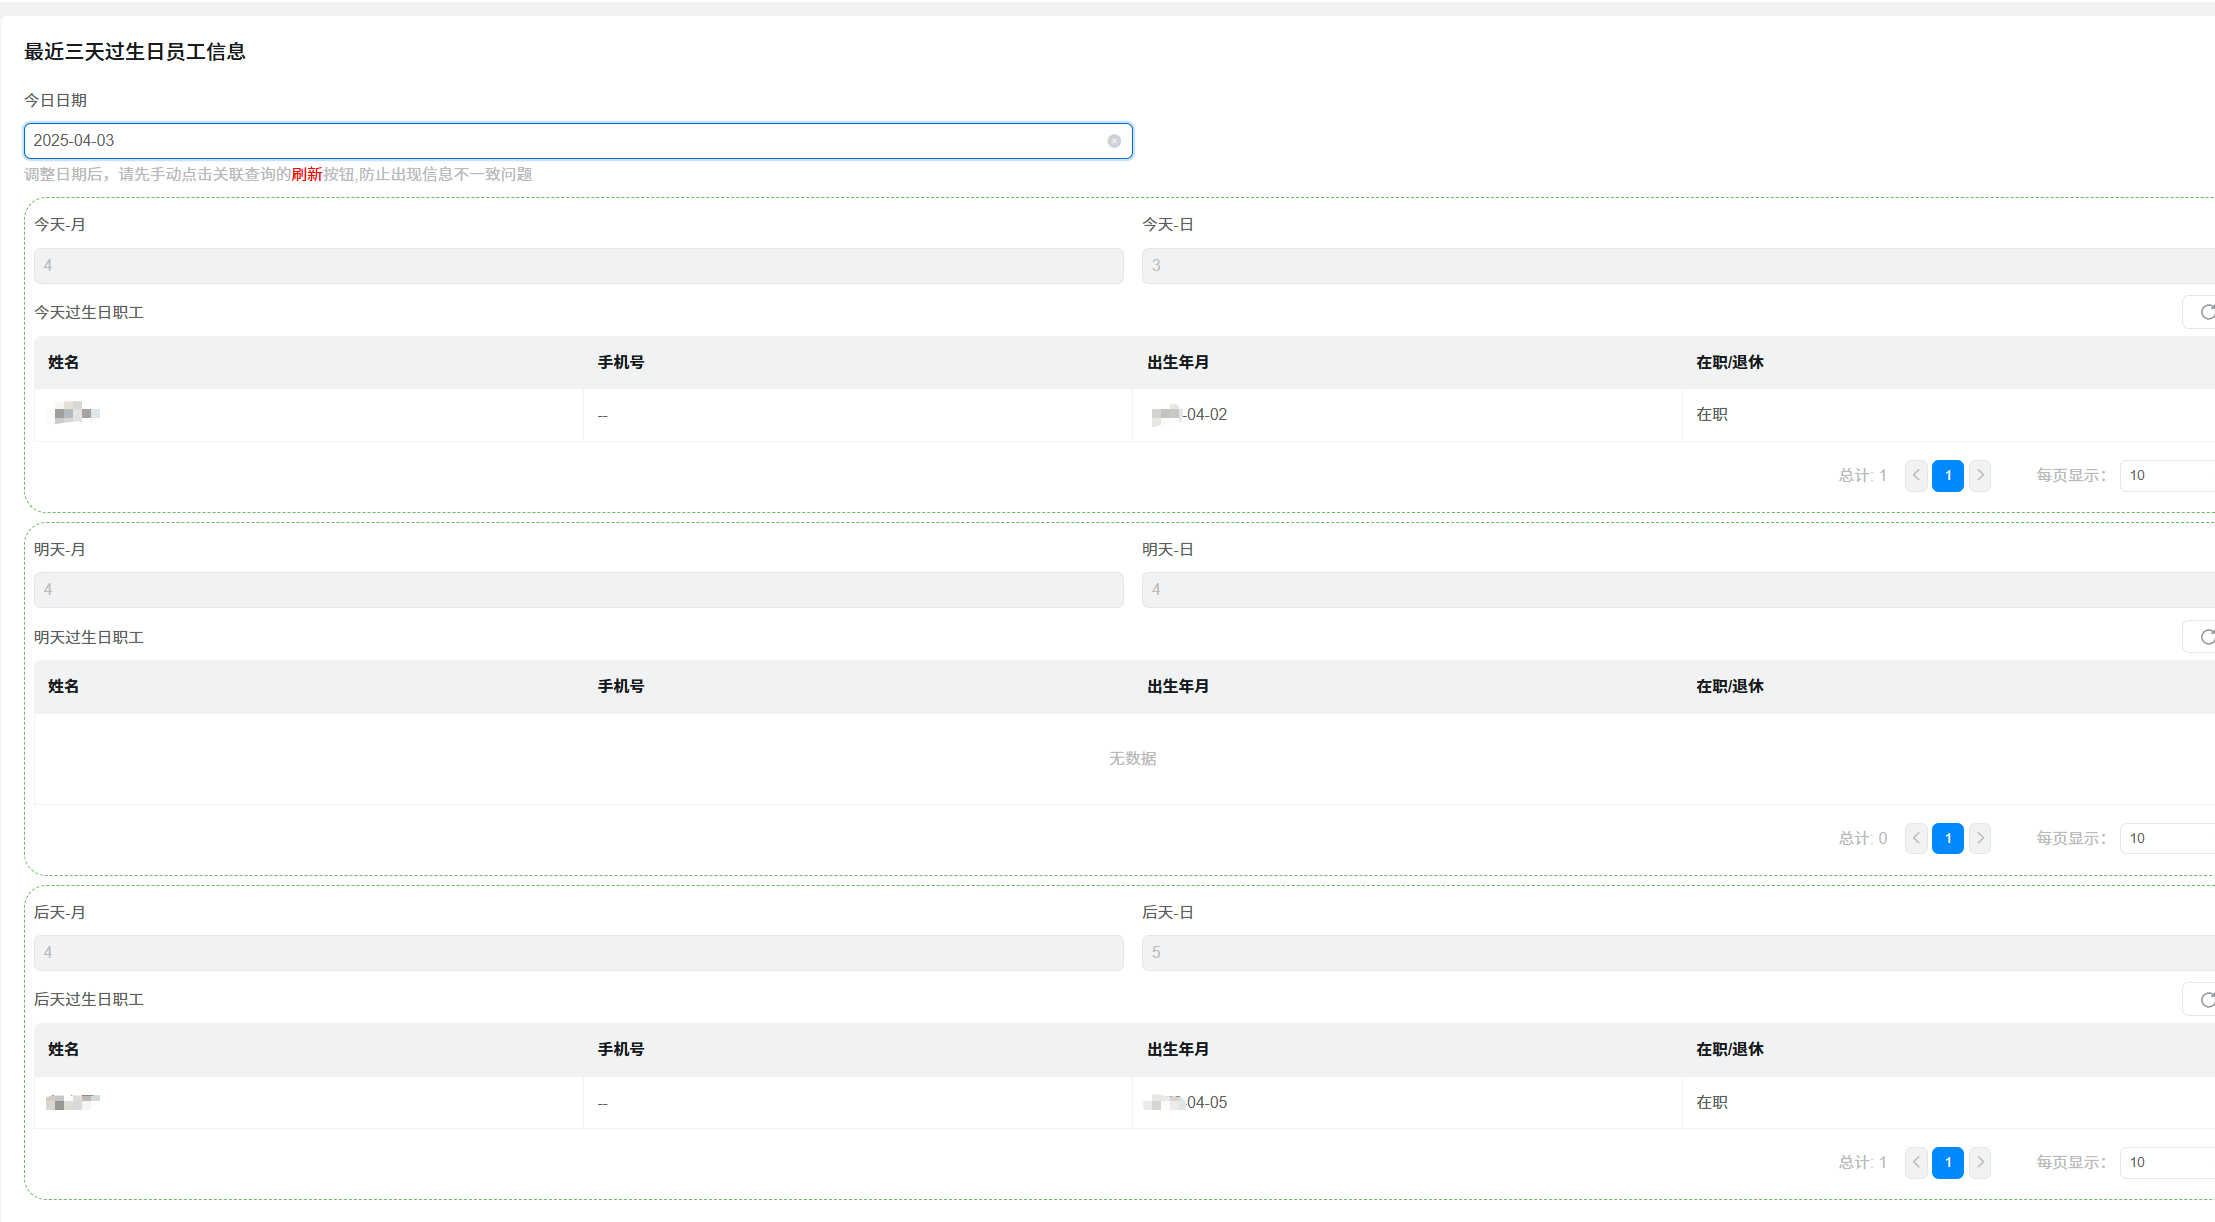Select page 1 in 明天 table pagination
2215x1222 pixels.
1947,838
